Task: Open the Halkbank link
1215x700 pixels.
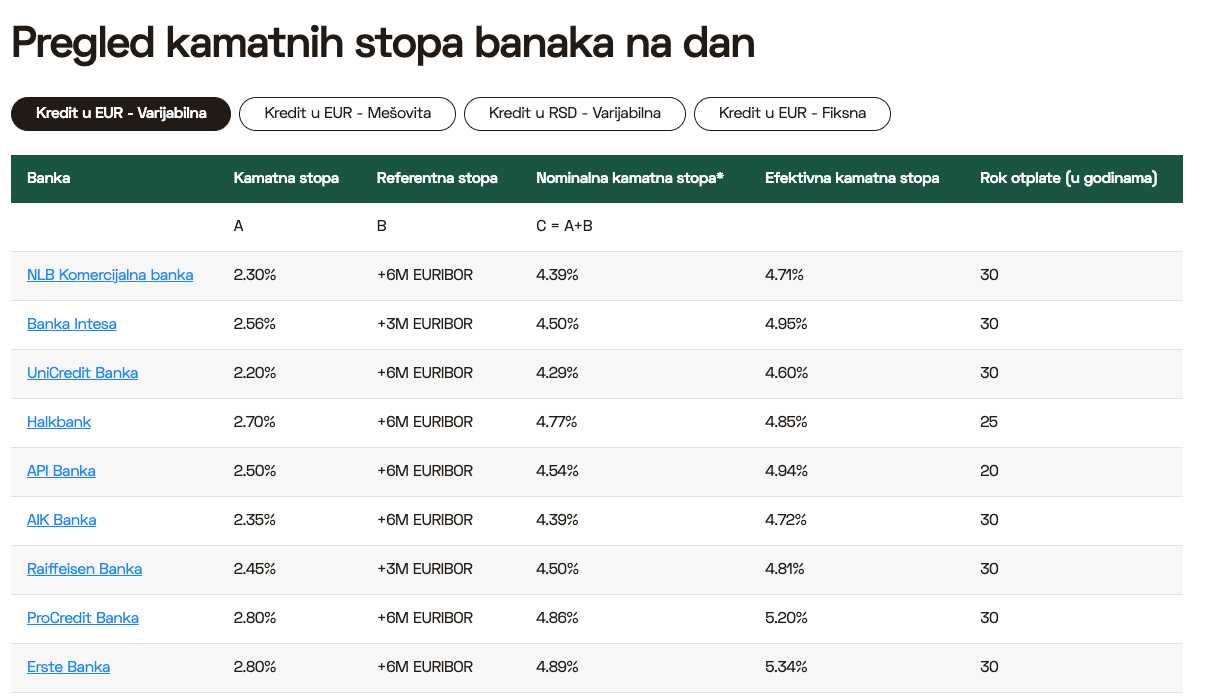Action: coord(59,422)
